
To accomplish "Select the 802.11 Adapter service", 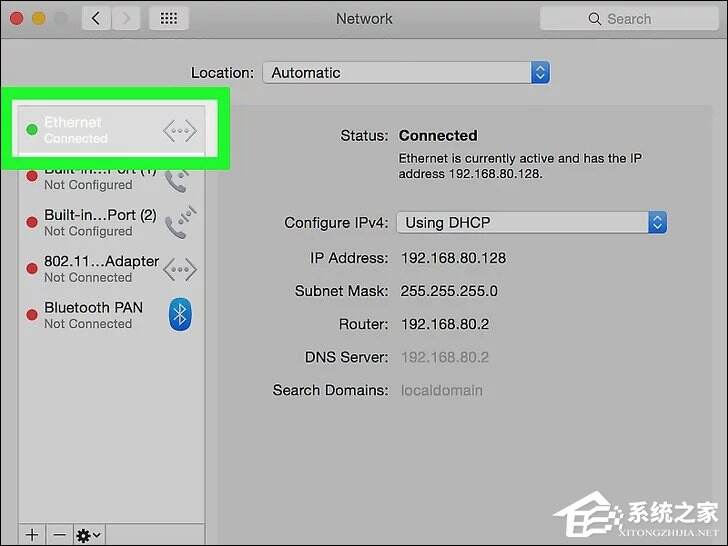I will pos(111,269).
